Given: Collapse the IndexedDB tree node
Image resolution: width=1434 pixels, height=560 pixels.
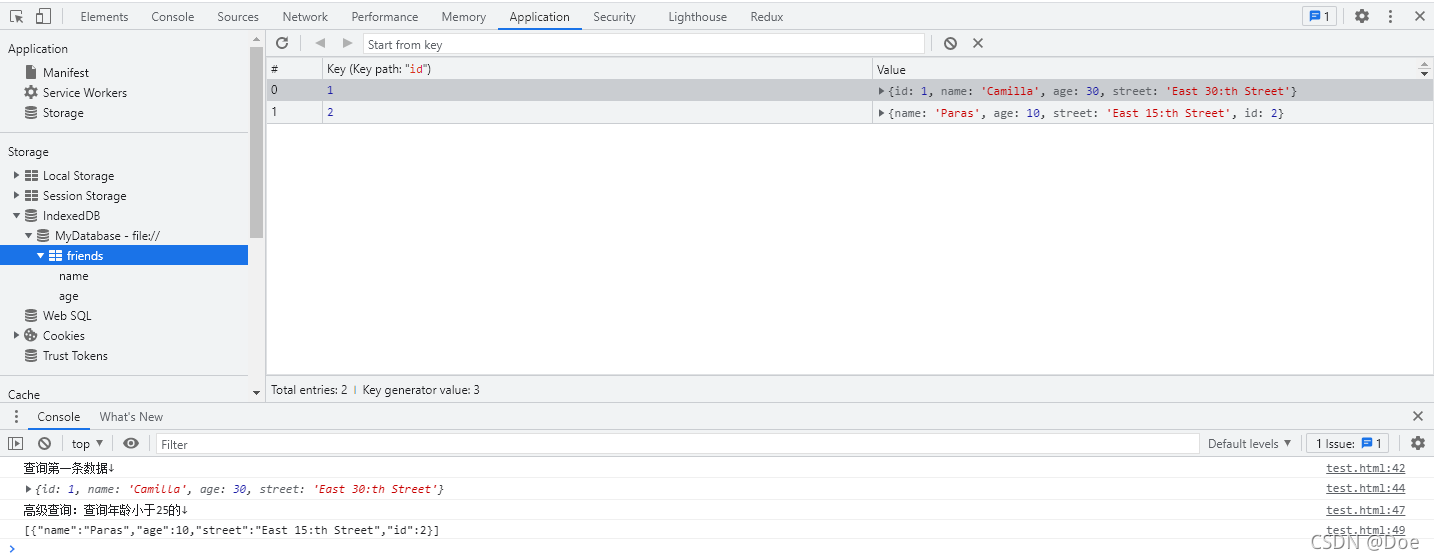Looking at the screenshot, I should tap(16, 215).
